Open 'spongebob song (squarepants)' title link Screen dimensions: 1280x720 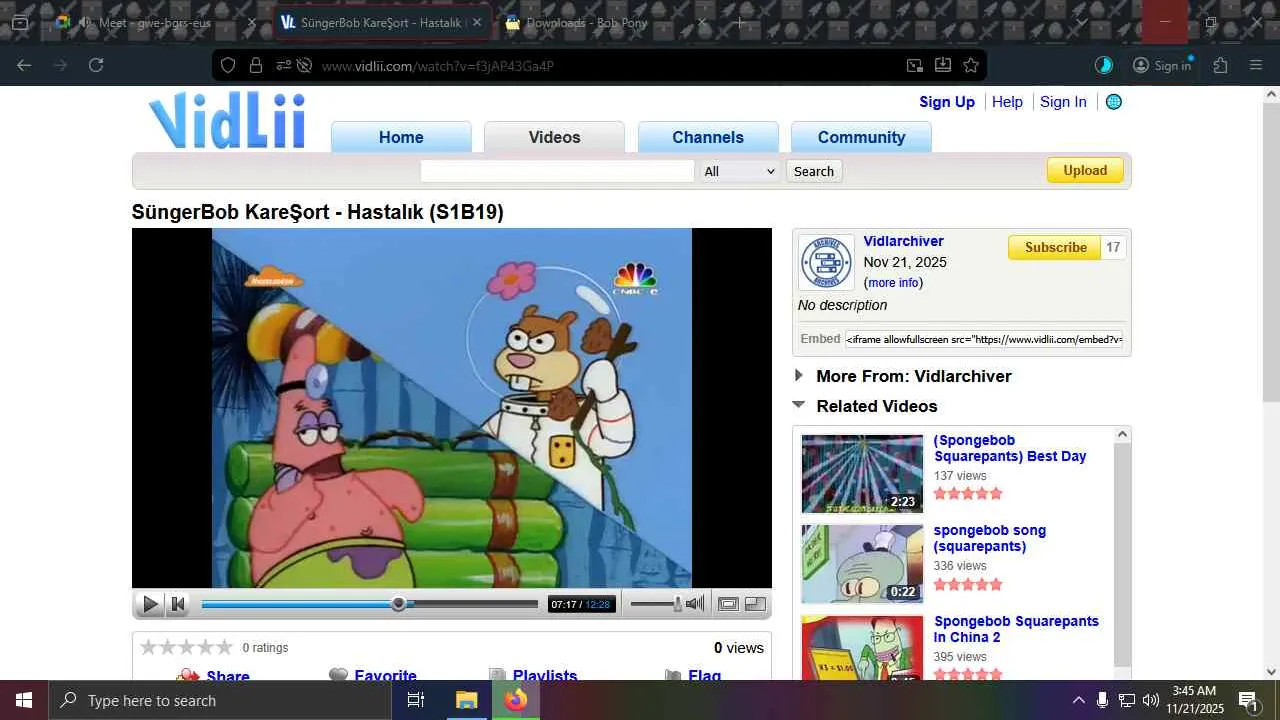(x=990, y=538)
